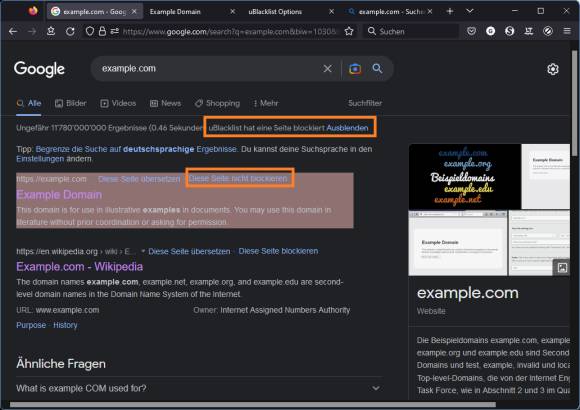Image resolution: width=580 pixels, height=410 pixels.
Task: Open the Mehr search options dropdown
Action: [x=266, y=103]
